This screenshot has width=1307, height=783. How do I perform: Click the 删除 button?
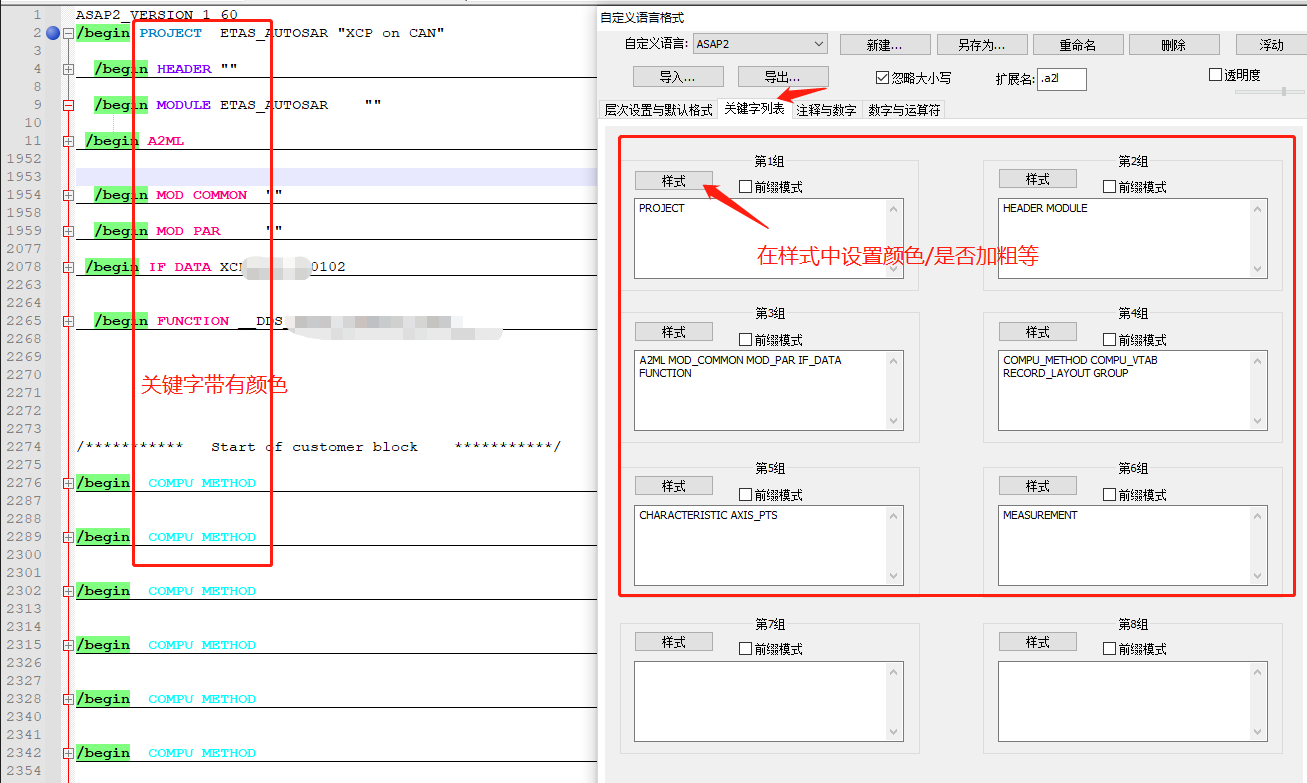pos(1174,45)
